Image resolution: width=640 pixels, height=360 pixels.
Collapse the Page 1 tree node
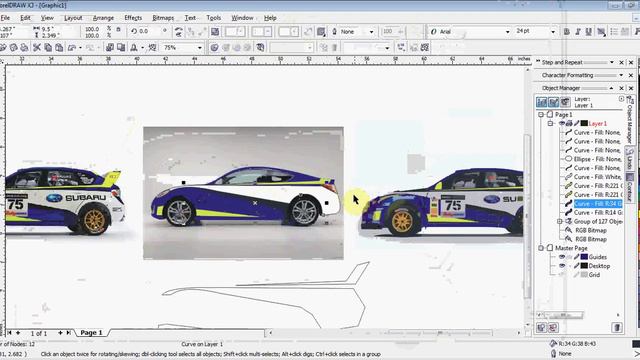click(x=541, y=115)
